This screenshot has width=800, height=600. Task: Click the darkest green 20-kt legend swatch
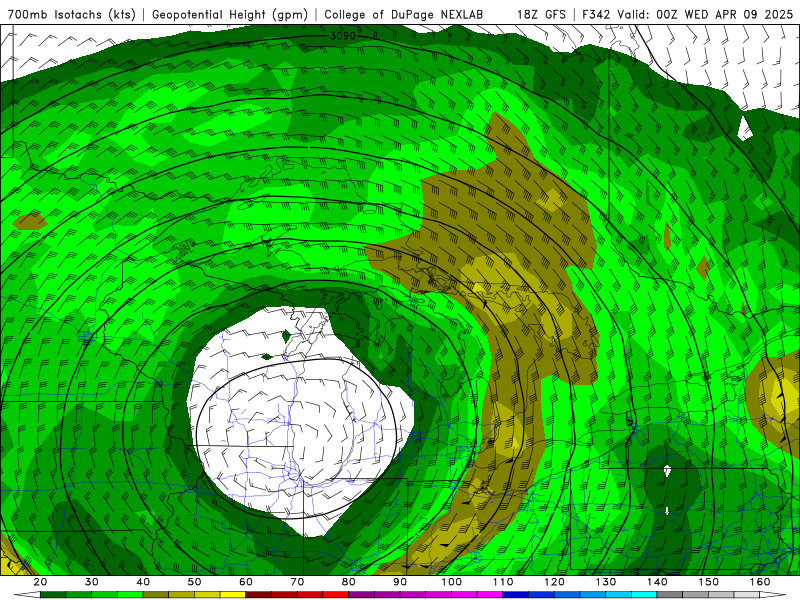point(53,595)
